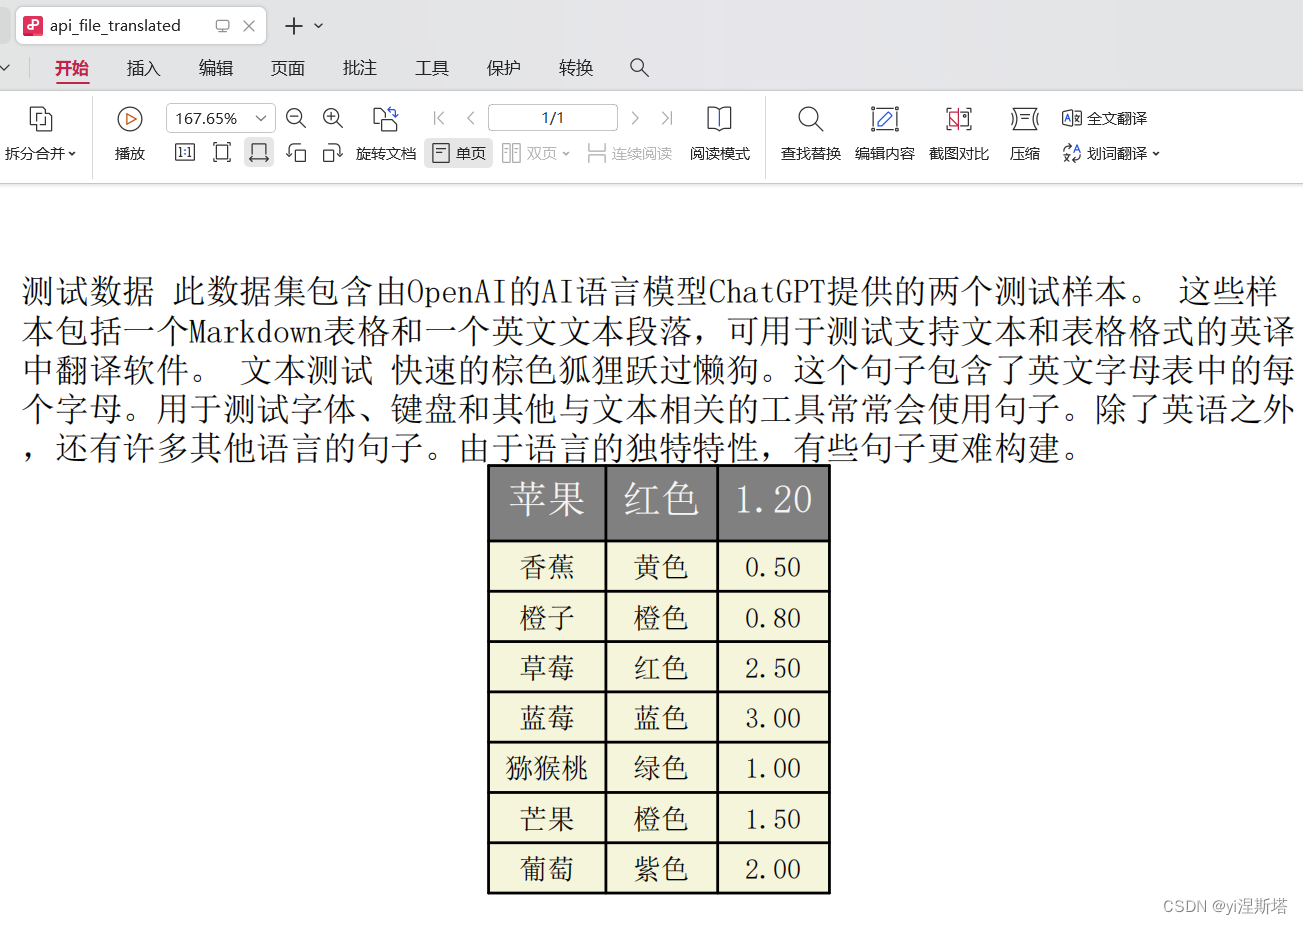Click the 猕猴桃 table cell

(x=547, y=768)
